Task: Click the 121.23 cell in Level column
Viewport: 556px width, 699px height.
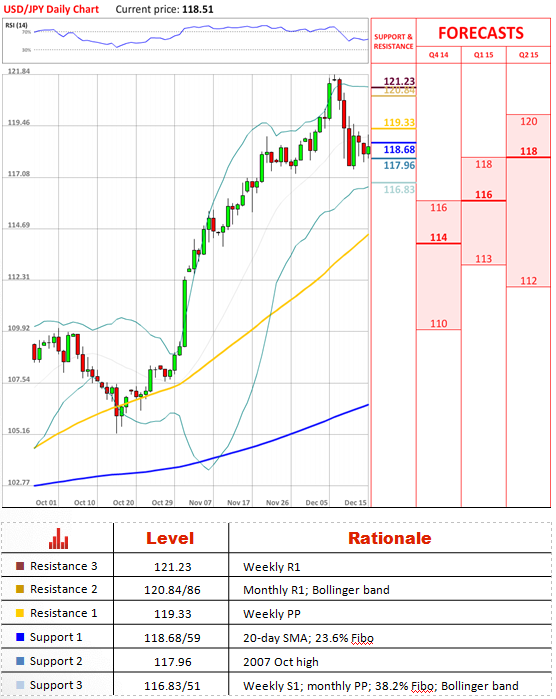Action: click(173, 567)
